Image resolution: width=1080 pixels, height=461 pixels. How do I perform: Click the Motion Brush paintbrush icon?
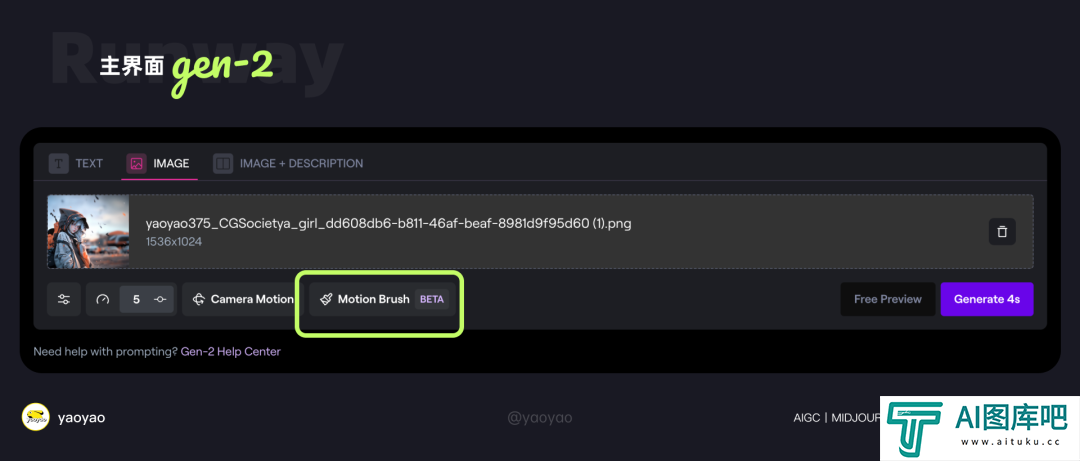[326, 299]
